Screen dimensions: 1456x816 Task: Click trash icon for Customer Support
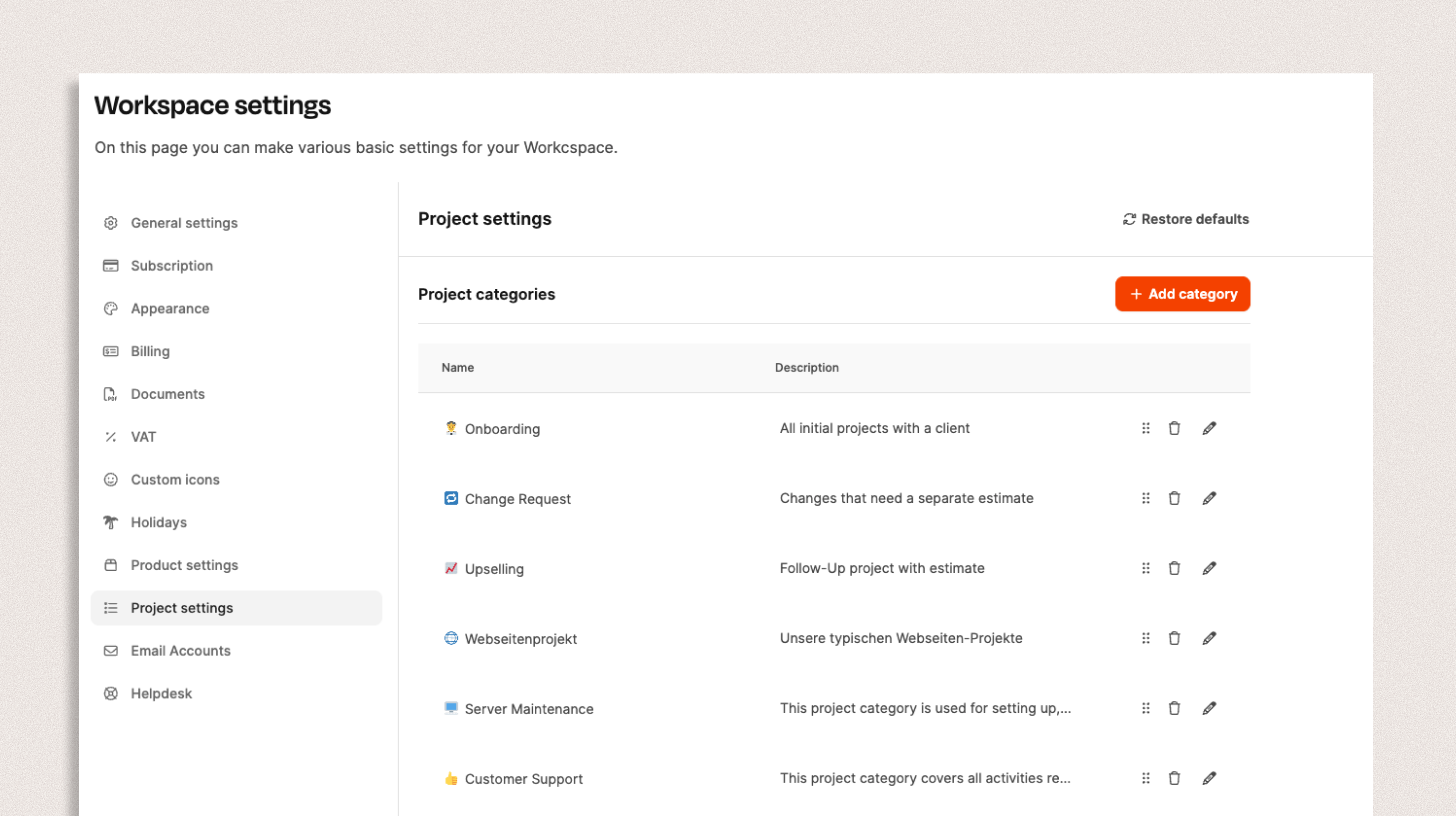pos(1174,778)
